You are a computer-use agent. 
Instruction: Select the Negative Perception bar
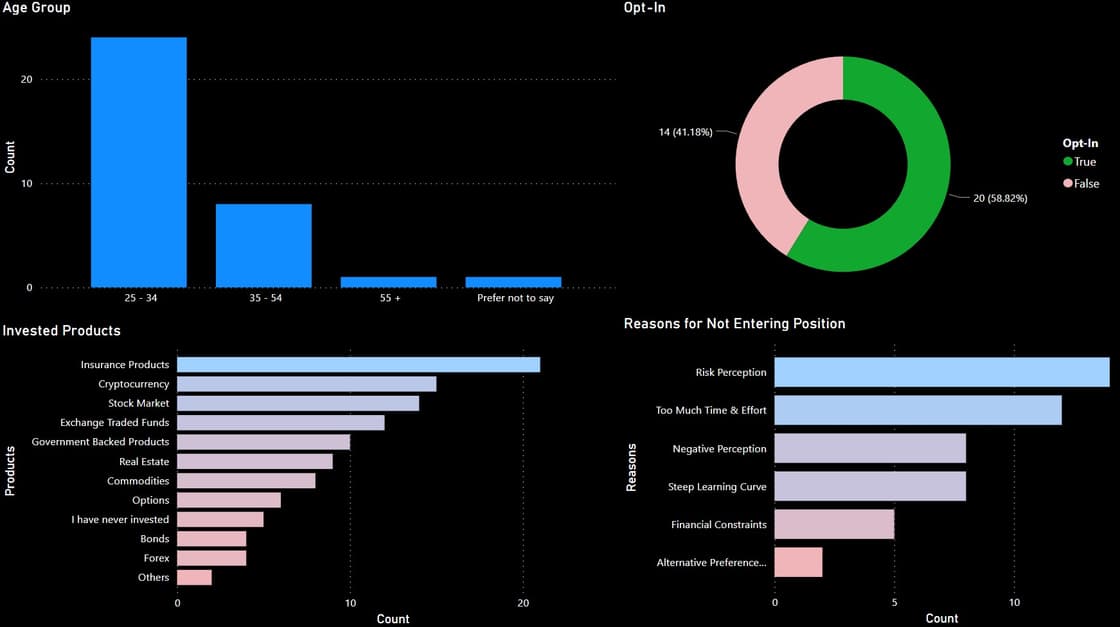870,448
